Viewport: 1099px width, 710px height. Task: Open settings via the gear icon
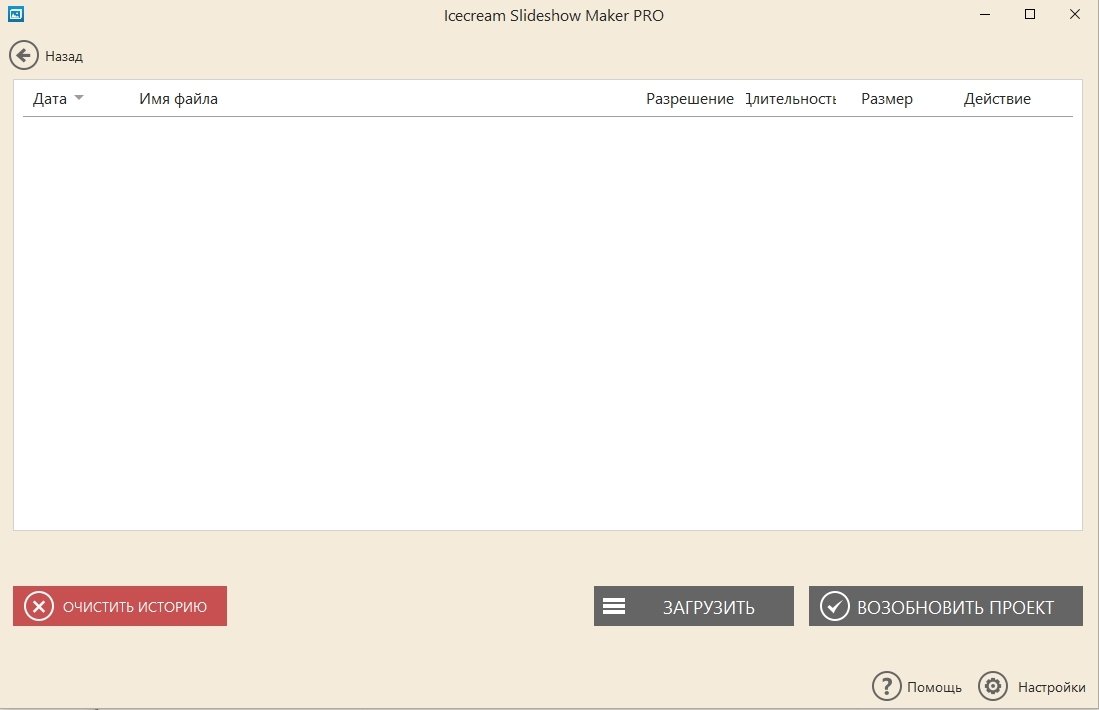click(x=992, y=686)
